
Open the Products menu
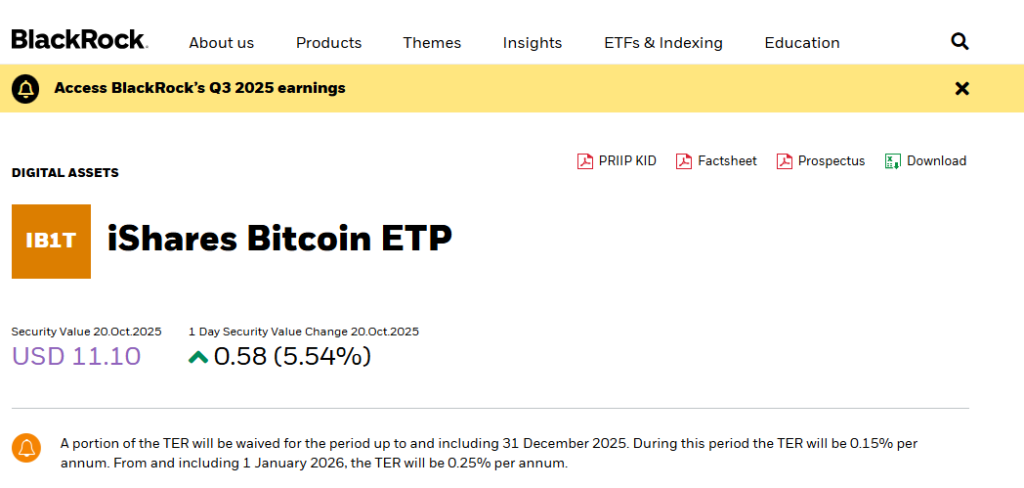329,43
